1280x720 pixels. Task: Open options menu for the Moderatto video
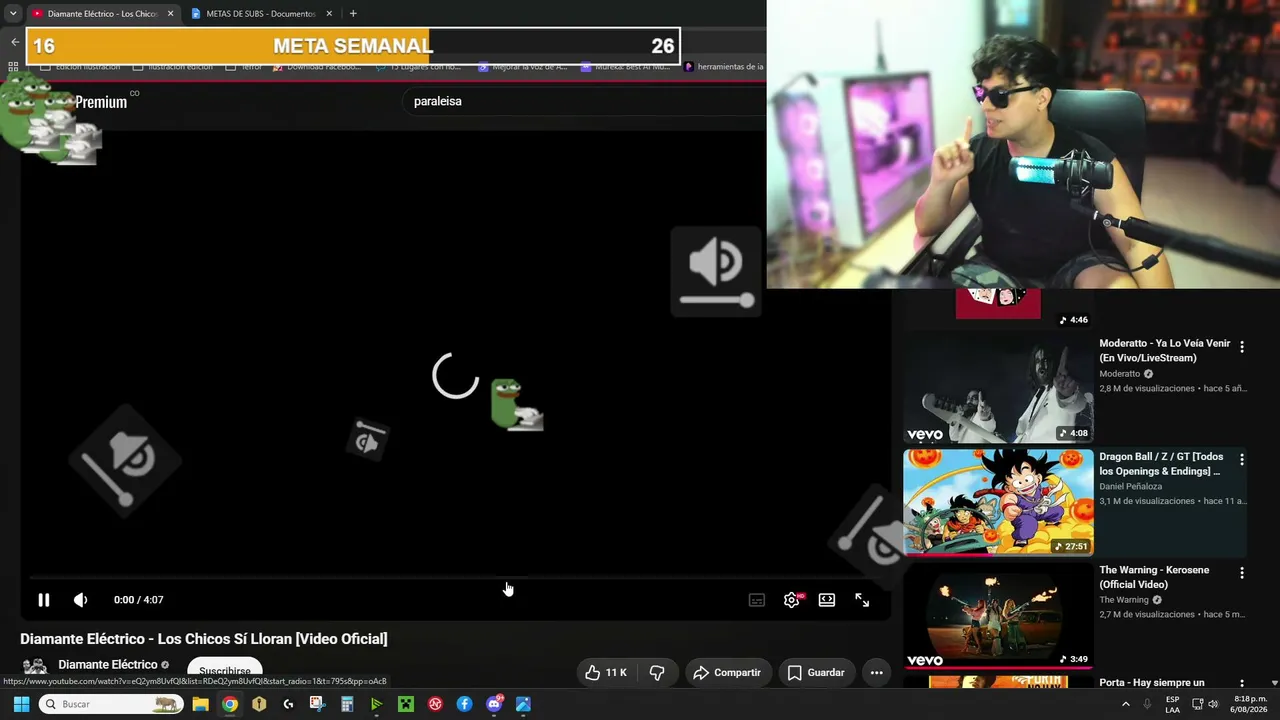point(1242,347)
